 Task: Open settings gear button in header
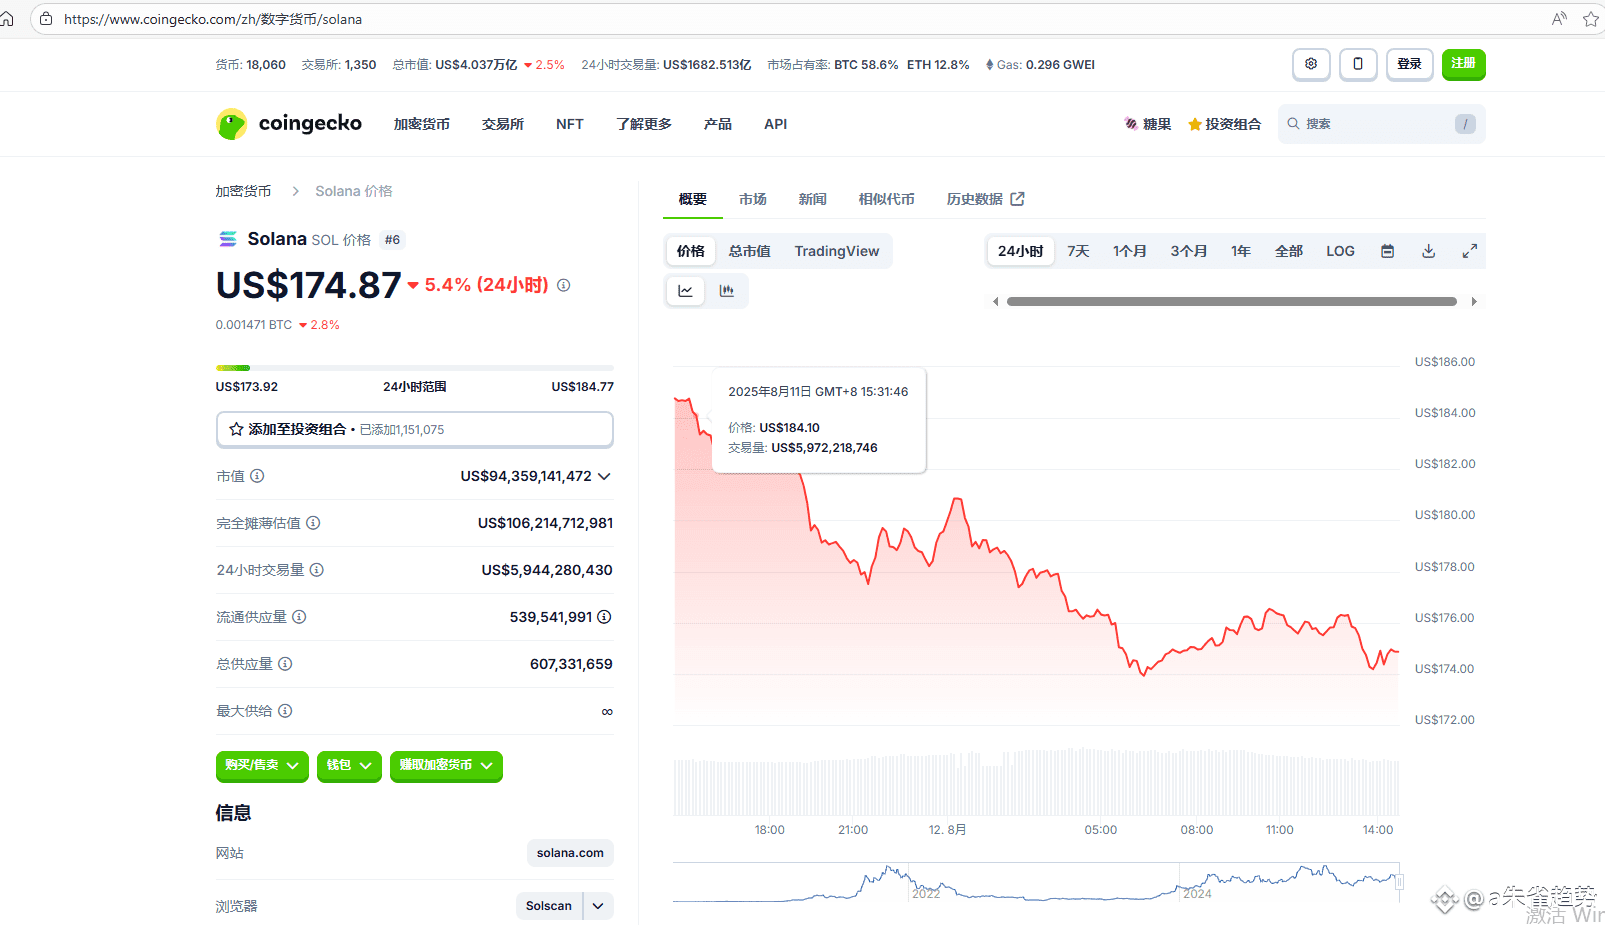[x=1311, y=64]
